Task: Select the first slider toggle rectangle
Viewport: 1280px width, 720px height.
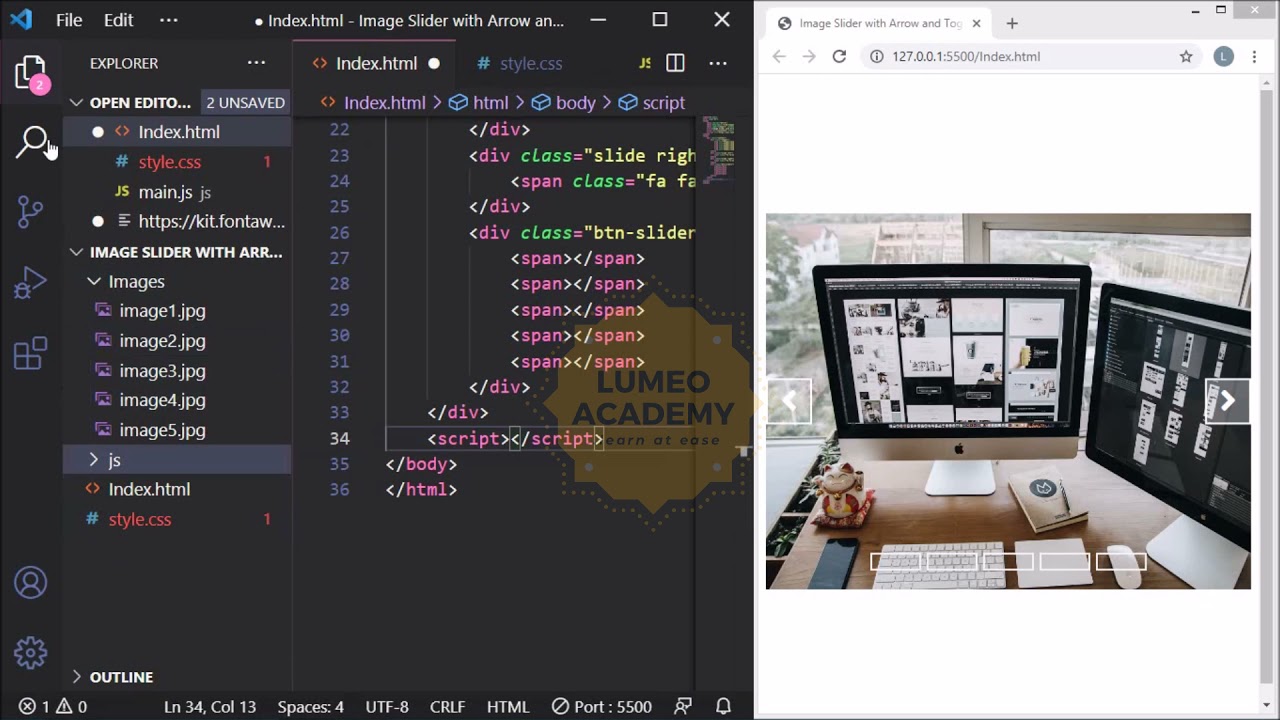Action: pos(895,562)
